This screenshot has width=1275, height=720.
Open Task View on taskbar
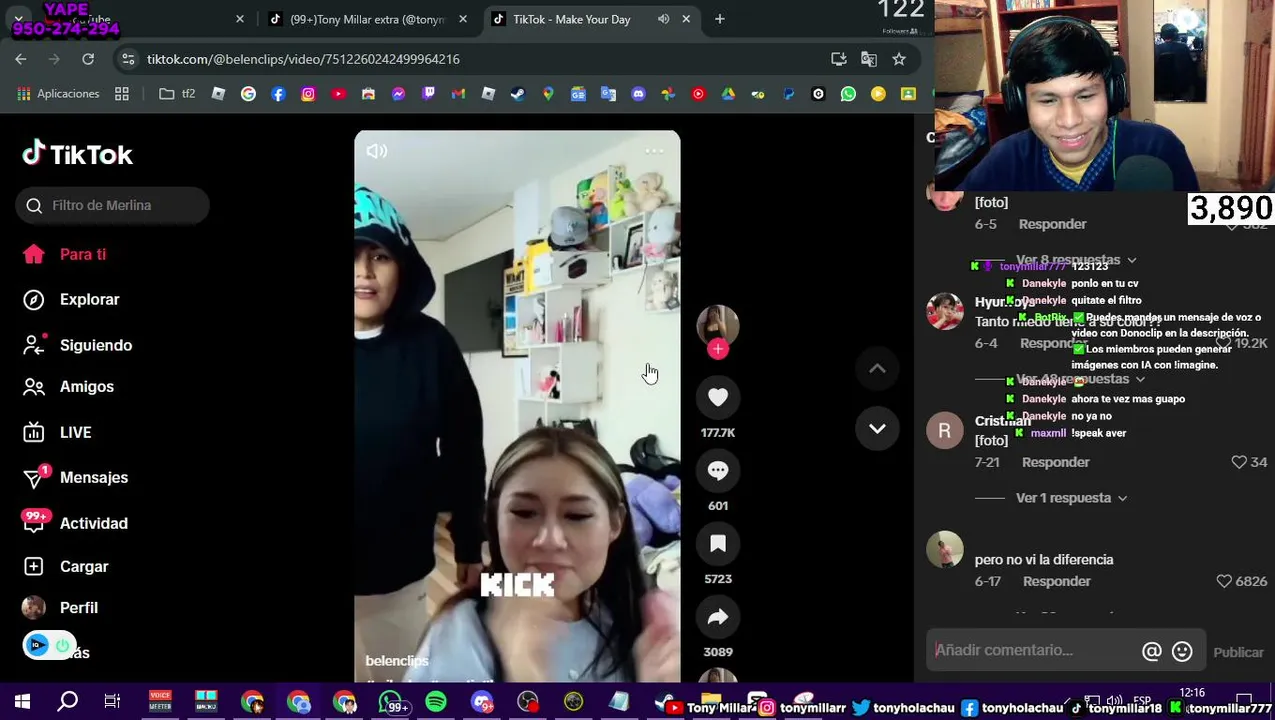tap(112, 702)
